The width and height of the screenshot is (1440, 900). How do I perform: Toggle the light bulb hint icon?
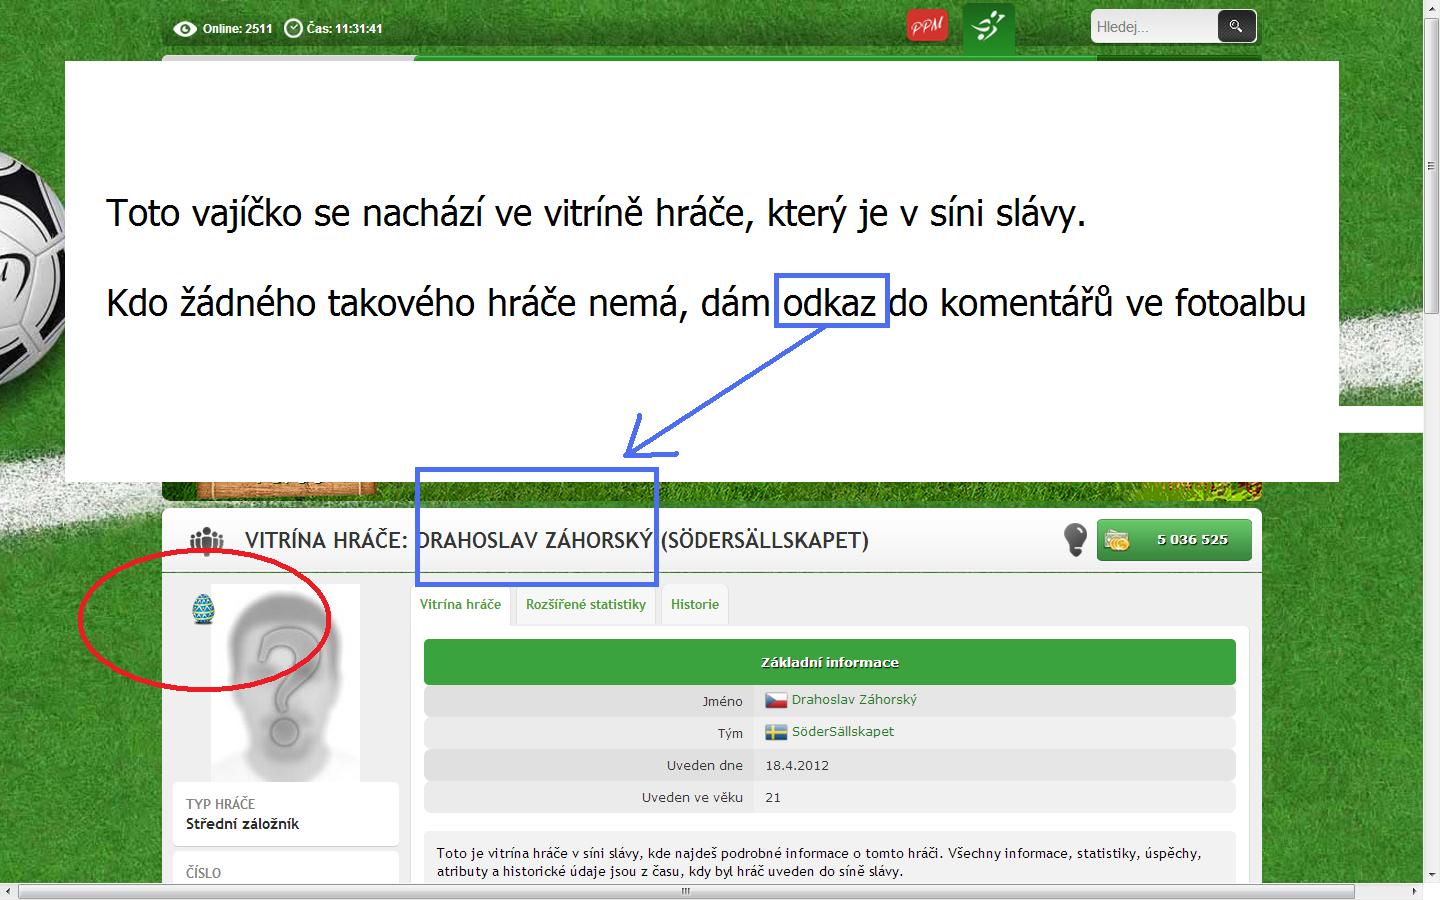[1075, 539]
